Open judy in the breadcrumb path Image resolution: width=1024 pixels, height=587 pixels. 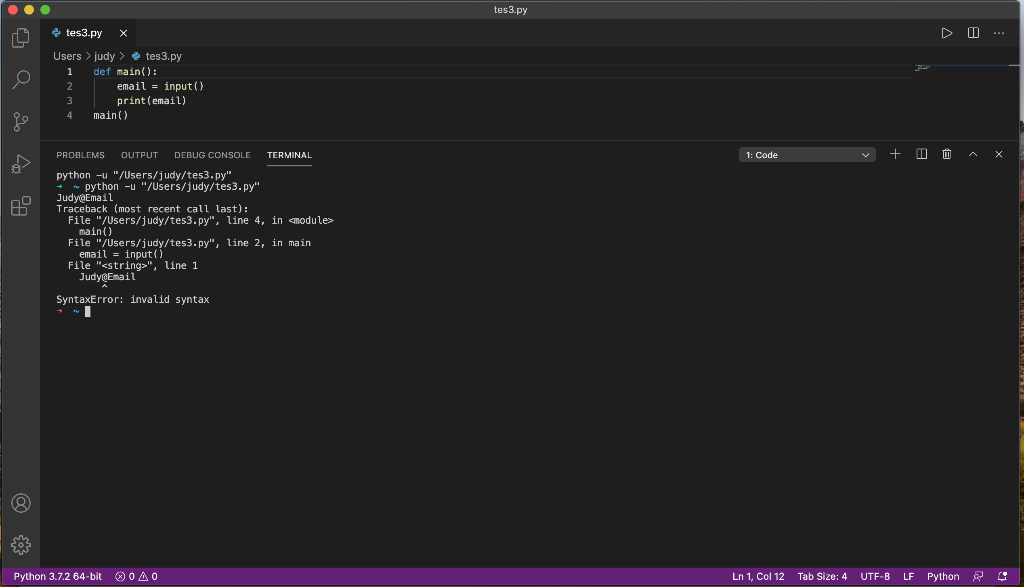(105, 56)
